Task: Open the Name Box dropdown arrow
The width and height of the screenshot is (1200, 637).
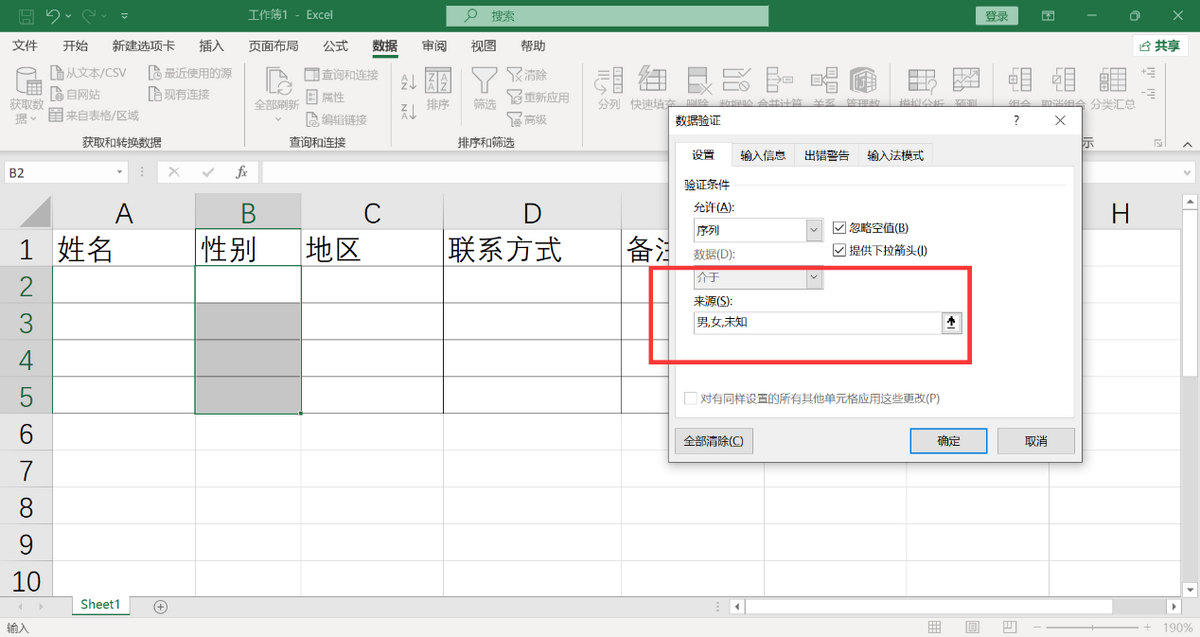Action: point(120,172)
